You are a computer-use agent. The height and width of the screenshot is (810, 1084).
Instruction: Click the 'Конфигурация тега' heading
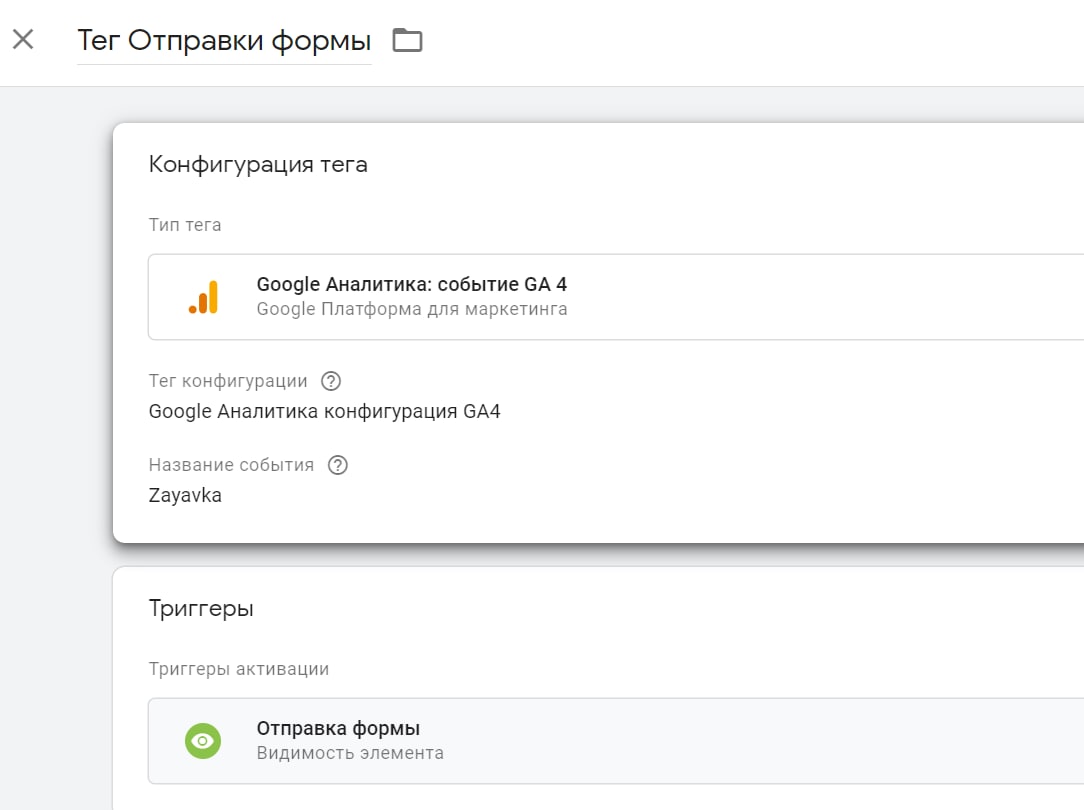point(258,164)
